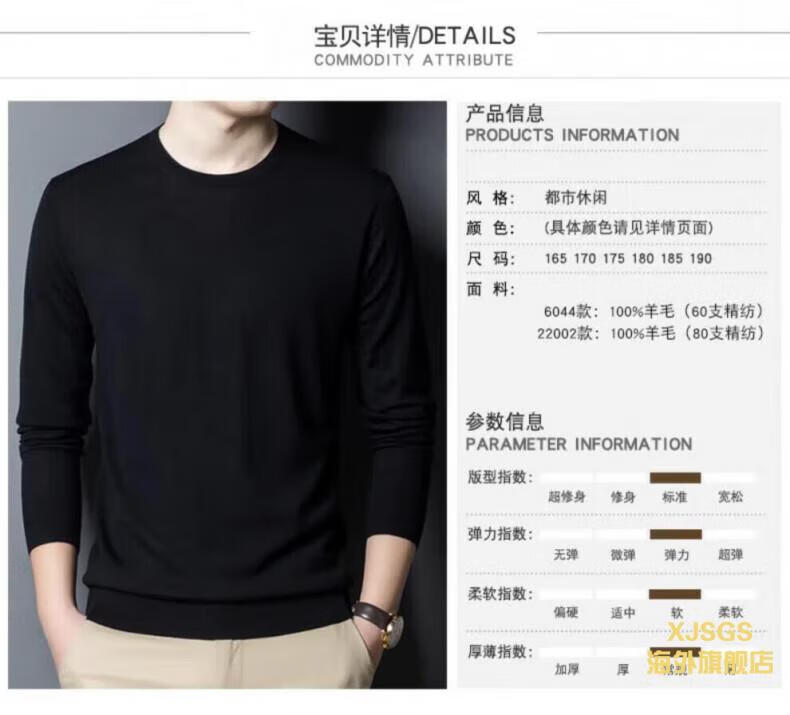Click the 超弹 elasticity label
The height and width of the screenshot is (715, 790).
[x=730, y=555]
